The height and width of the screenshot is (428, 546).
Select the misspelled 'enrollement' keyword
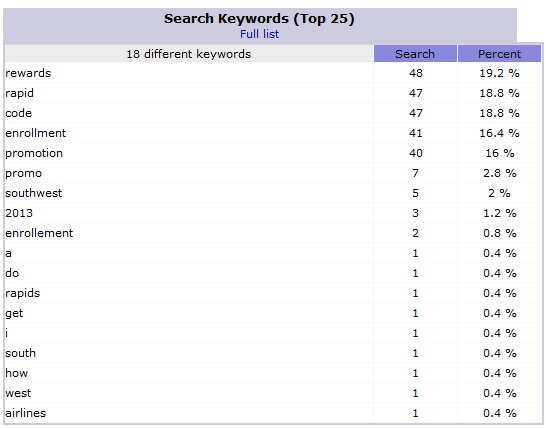tap(39, 233)
